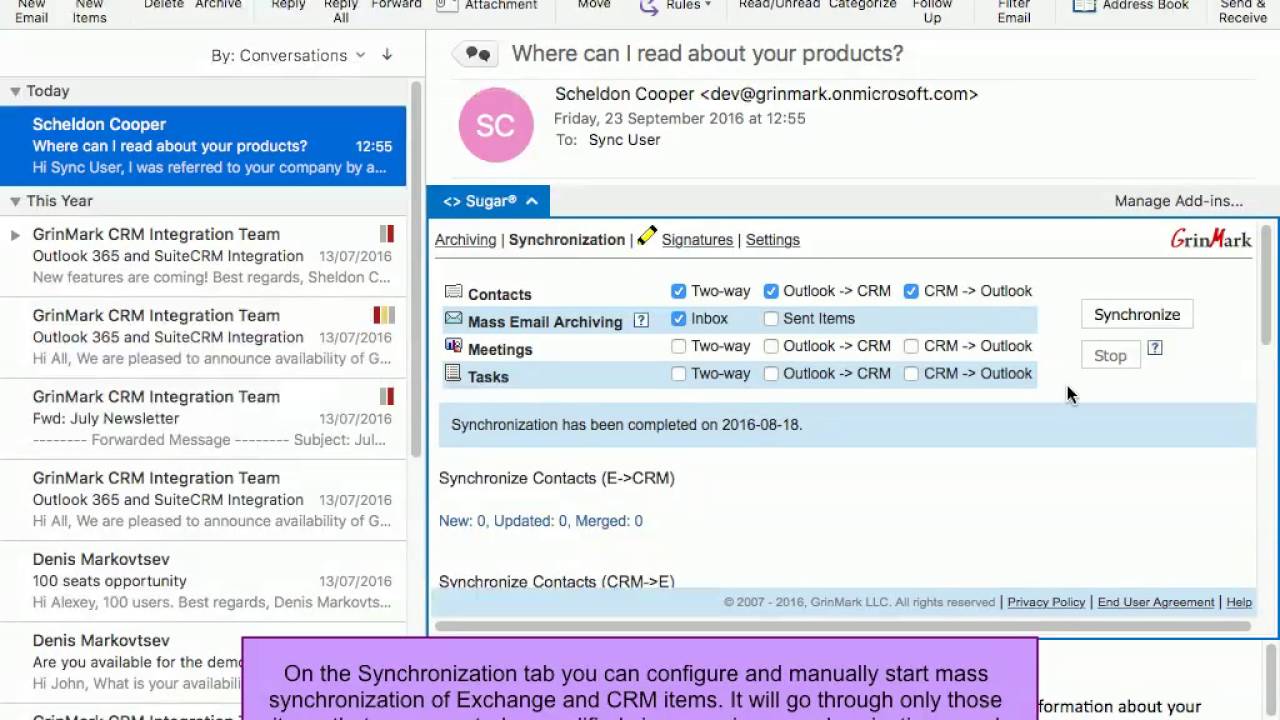Open the By: Conversations sort dropdown
Screen dimensions: 1280x720
(288, 55)
